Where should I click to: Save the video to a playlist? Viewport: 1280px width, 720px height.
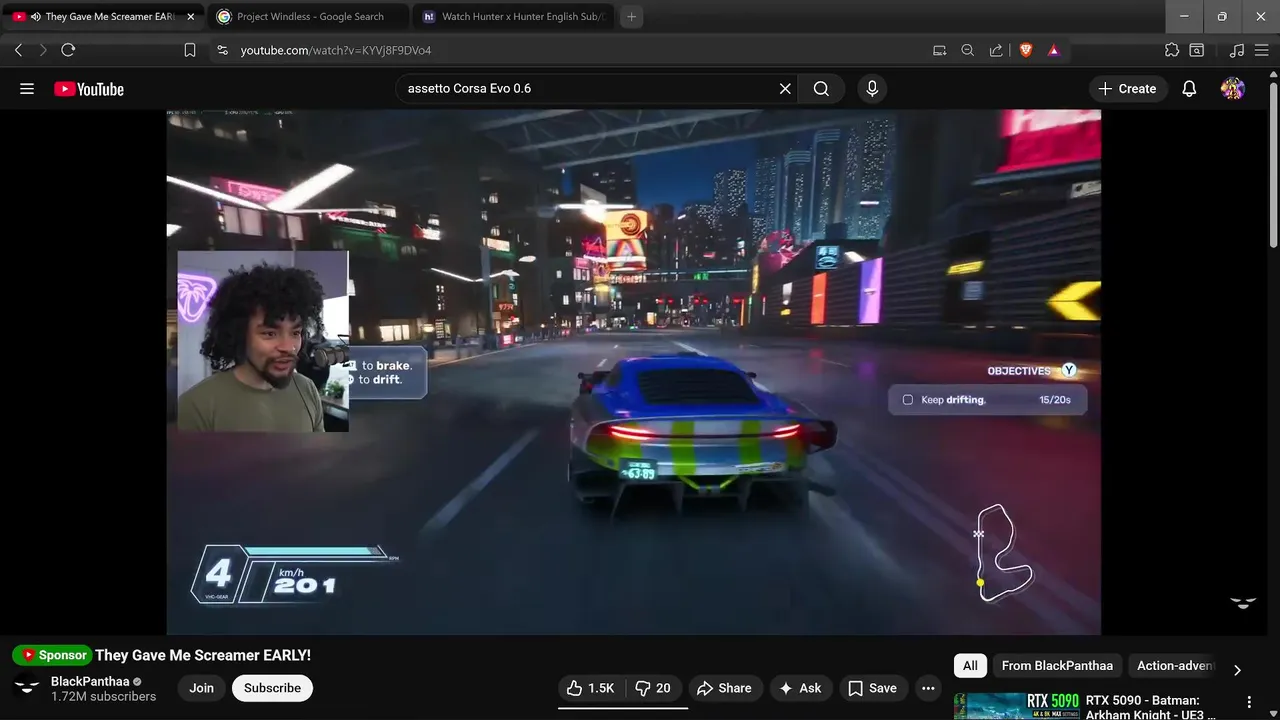tap(872, 688)
